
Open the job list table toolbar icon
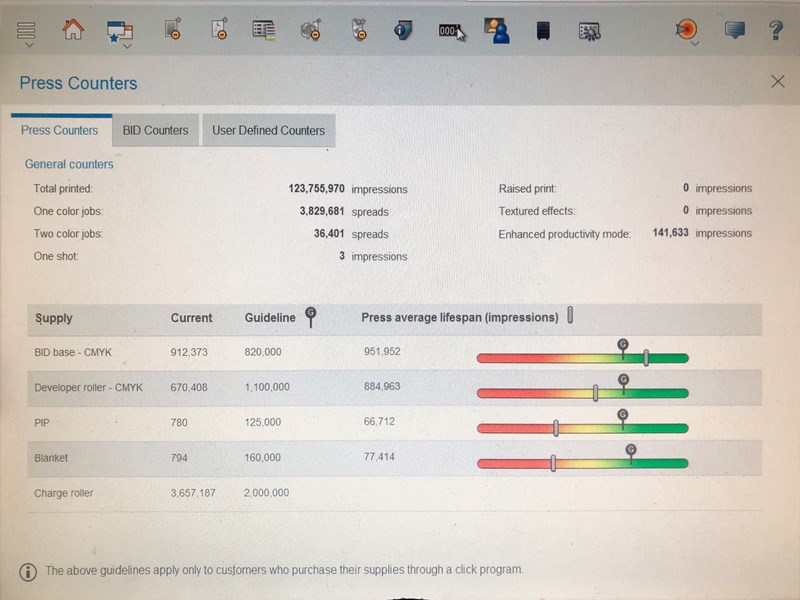[263, 30]
